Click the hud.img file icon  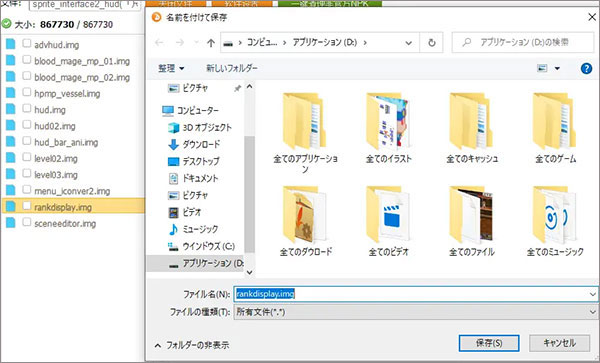pos(10,109)
